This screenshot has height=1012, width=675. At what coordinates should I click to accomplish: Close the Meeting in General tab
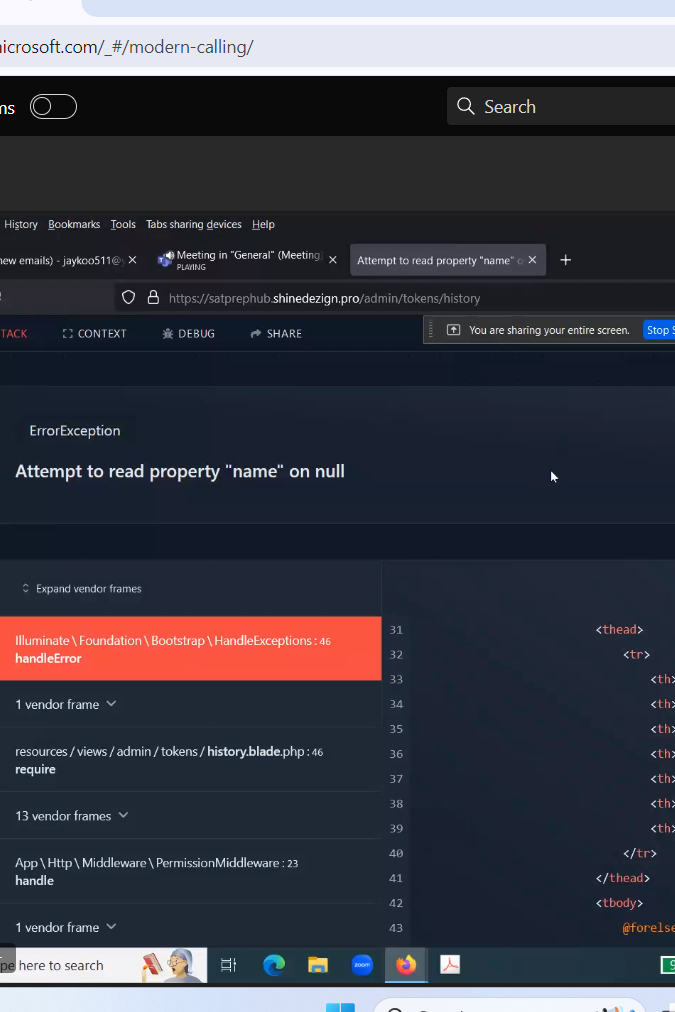(332, 259)
